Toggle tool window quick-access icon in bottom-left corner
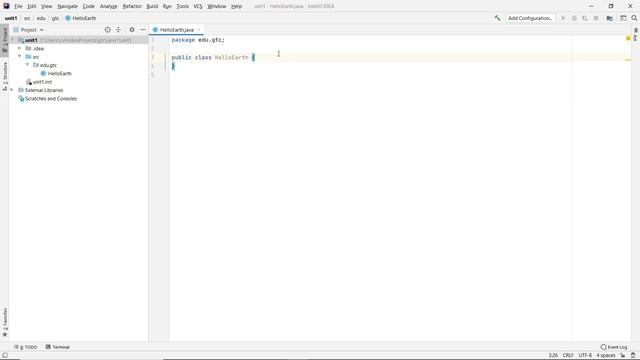 5,356
